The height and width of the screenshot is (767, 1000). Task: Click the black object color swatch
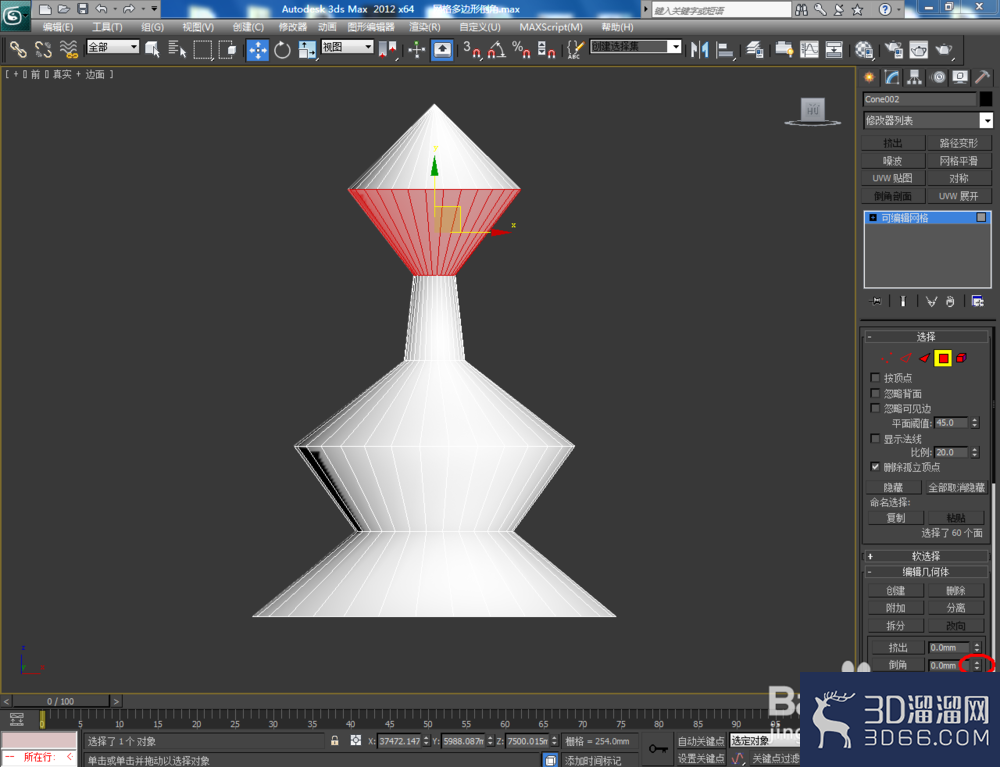(x=985, y=99)
